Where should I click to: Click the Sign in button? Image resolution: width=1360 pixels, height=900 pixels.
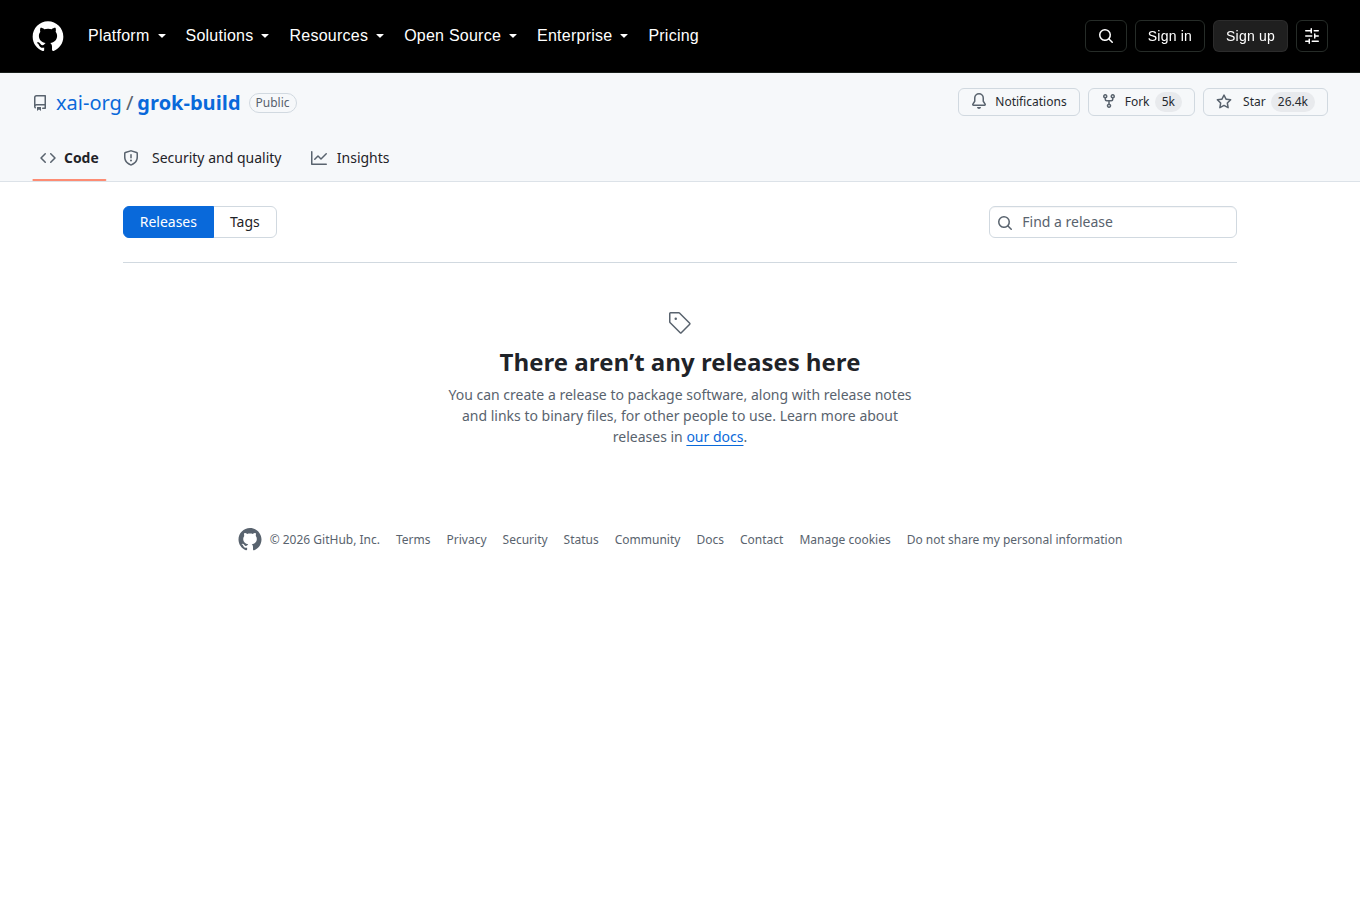1170,36
